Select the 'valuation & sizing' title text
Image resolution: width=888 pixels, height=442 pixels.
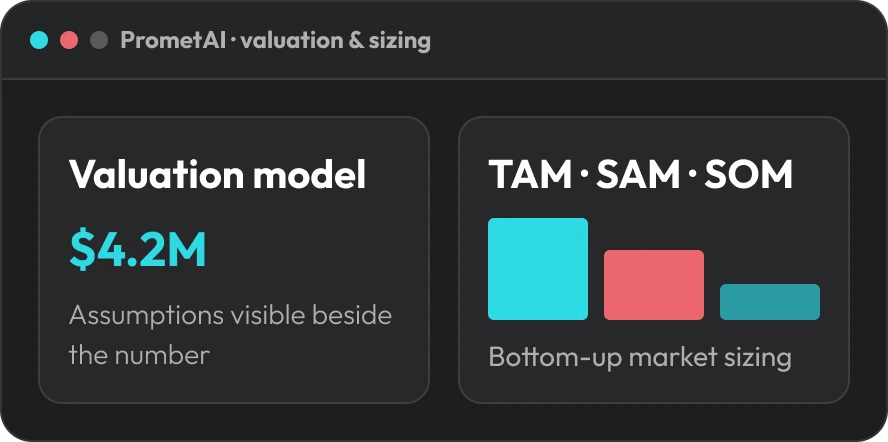click(x=336, y=41)
